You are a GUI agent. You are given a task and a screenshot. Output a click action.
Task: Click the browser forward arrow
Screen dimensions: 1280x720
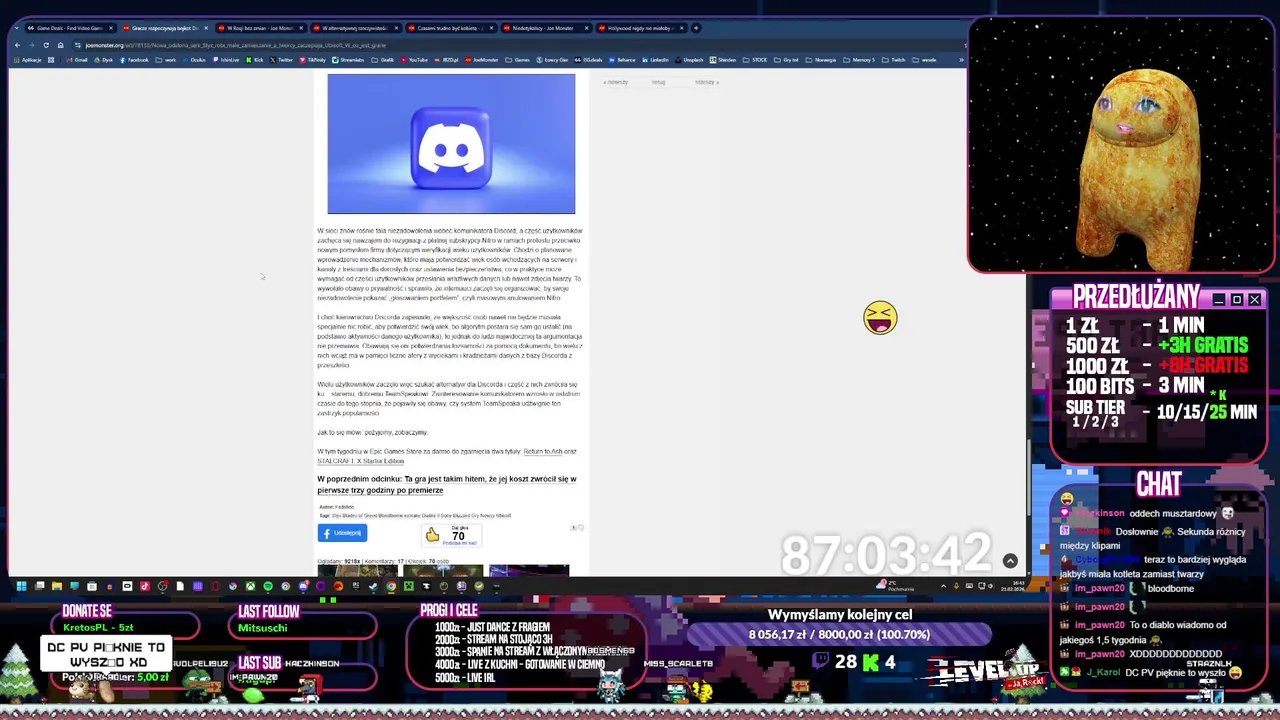[31, 45]
